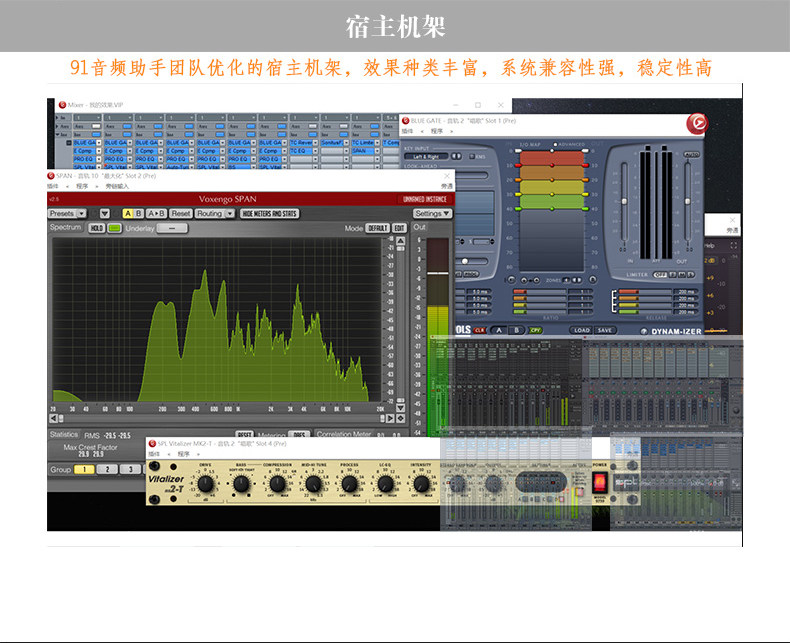Image resolution: width=790 pixels, height=643 pixels.
Task: Select preset slot B in Dynam-izer
Action: click(516, 331)
